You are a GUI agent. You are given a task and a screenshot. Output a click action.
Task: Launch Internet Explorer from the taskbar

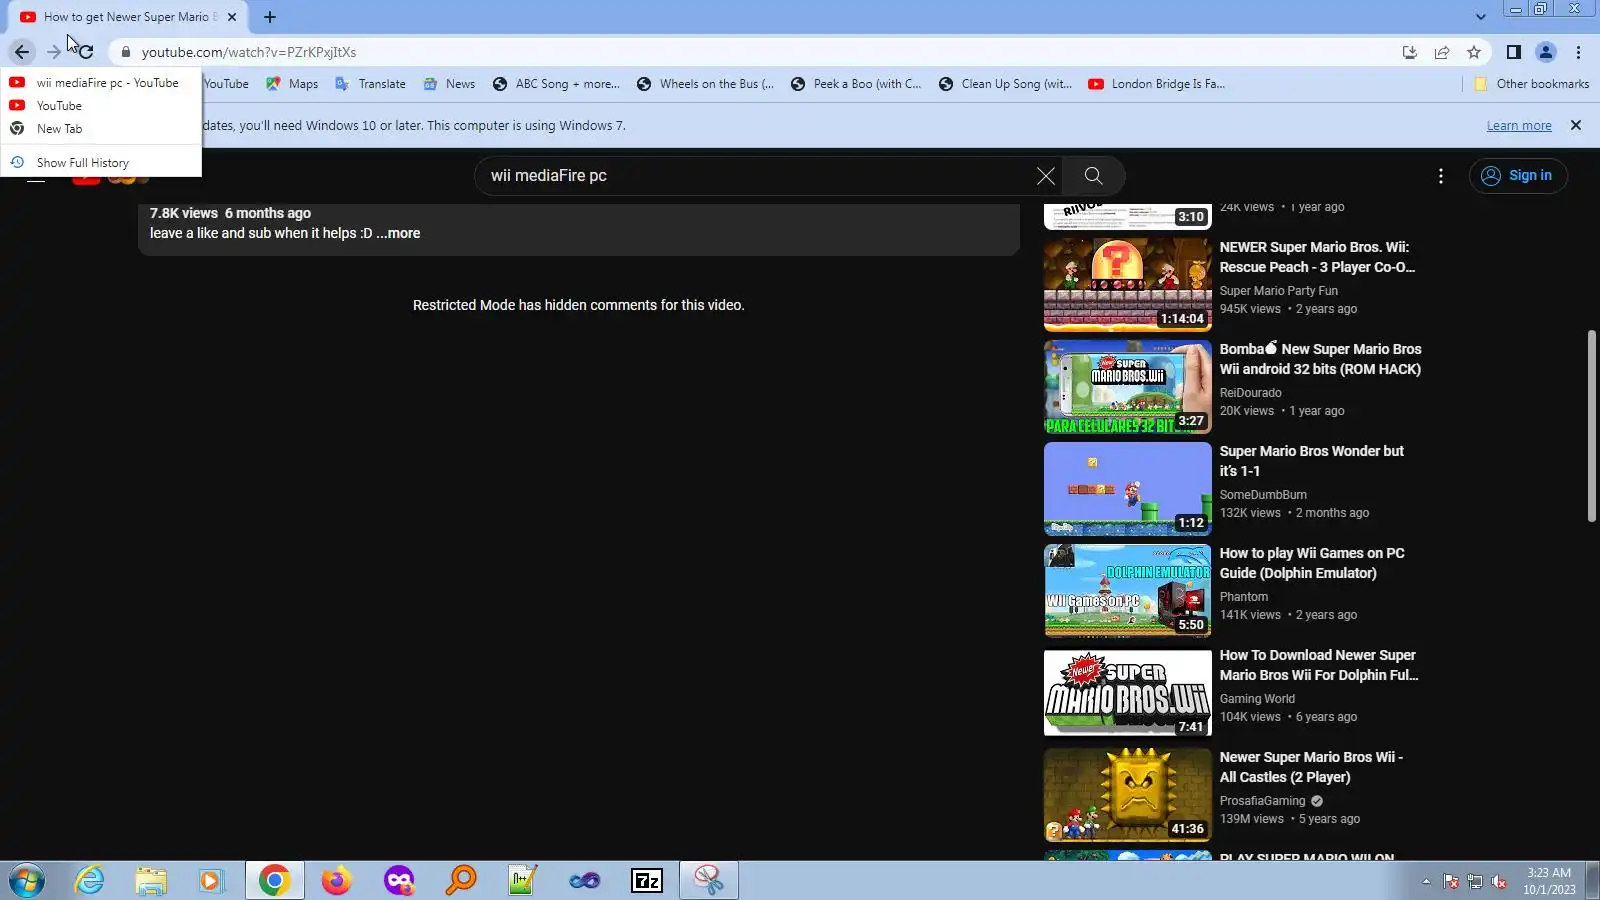90,880
